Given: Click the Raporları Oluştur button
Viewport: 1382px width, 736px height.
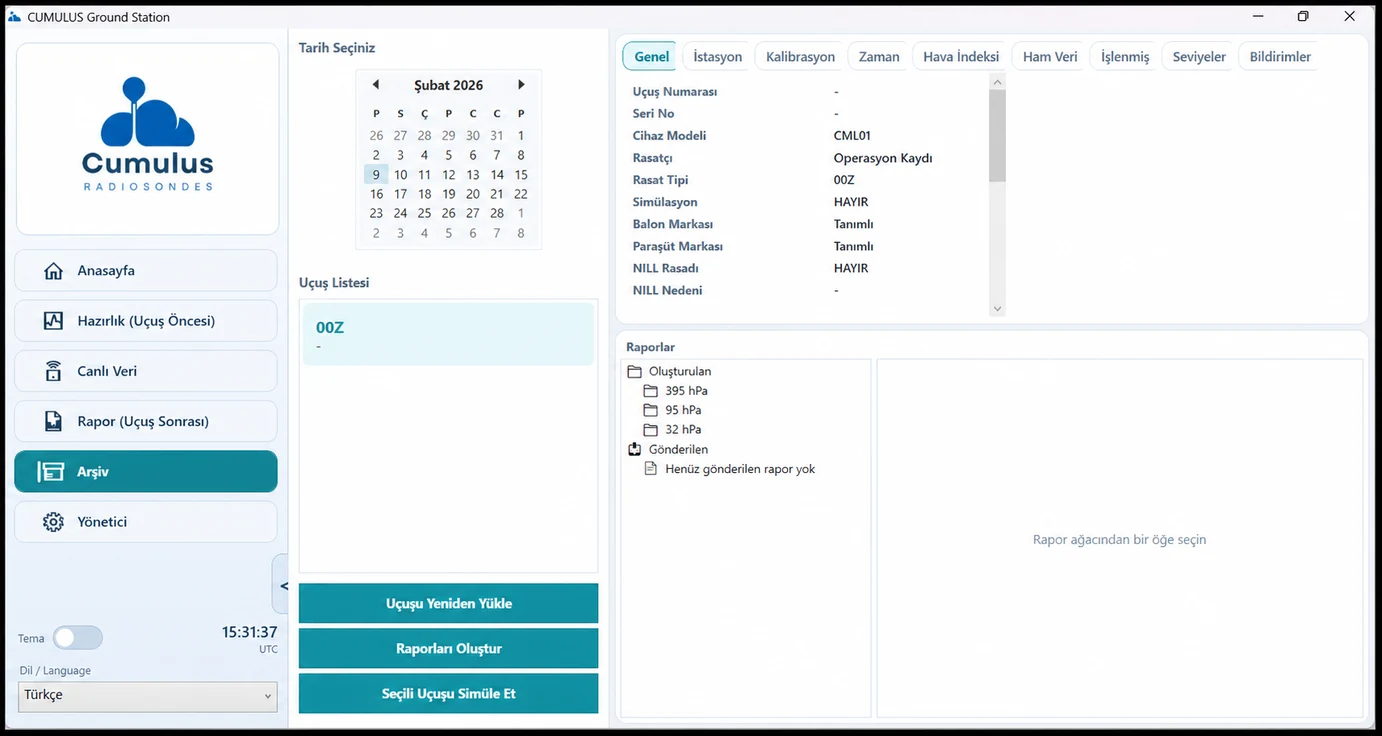Looking at the screenshot, I should (449, 649).
